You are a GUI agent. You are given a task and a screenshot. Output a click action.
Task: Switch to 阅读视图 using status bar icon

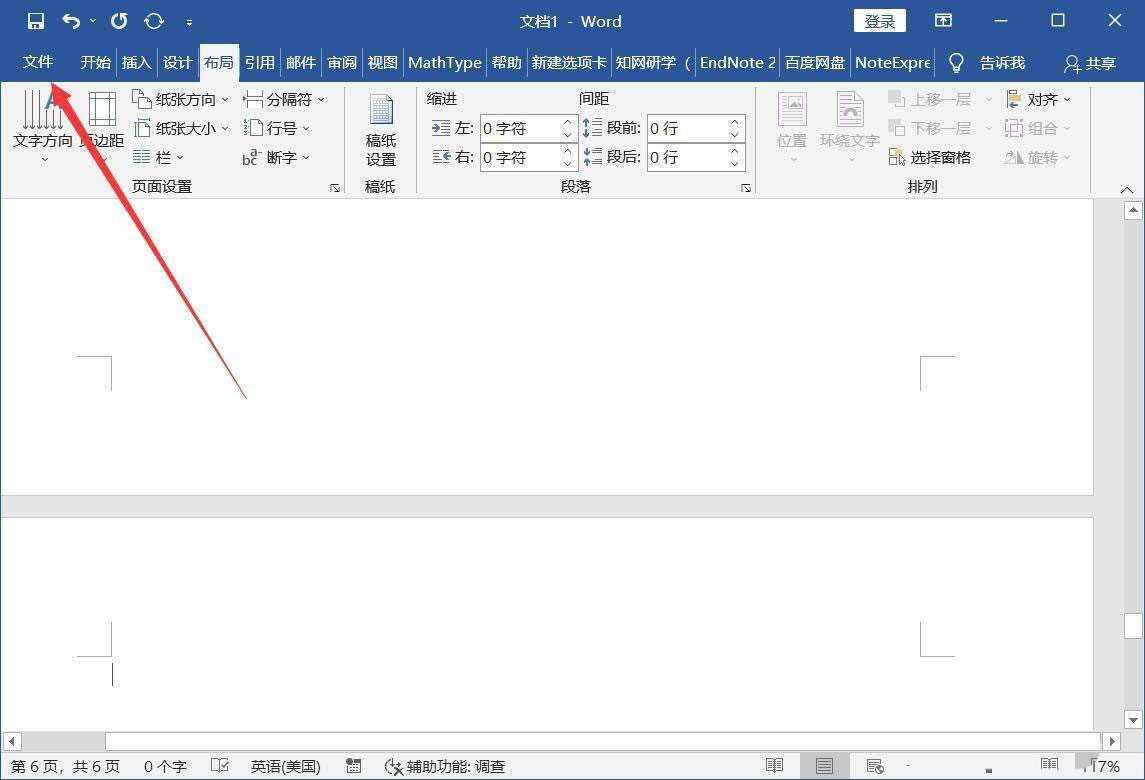pos(775,766)
